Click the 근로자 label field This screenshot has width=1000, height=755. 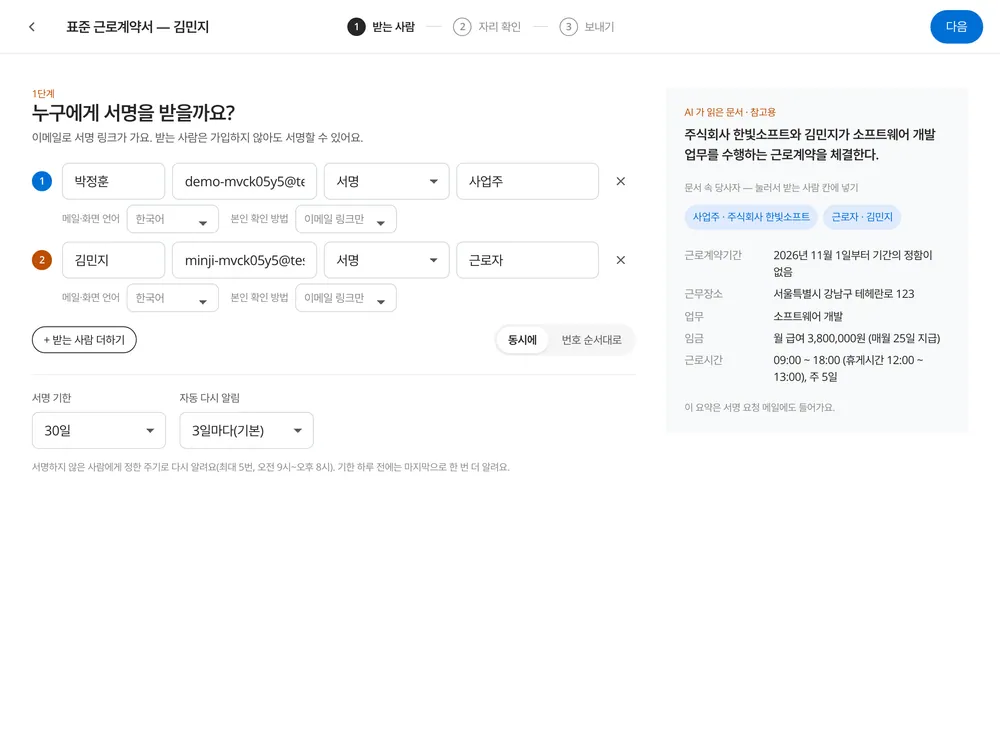point(527,260)
